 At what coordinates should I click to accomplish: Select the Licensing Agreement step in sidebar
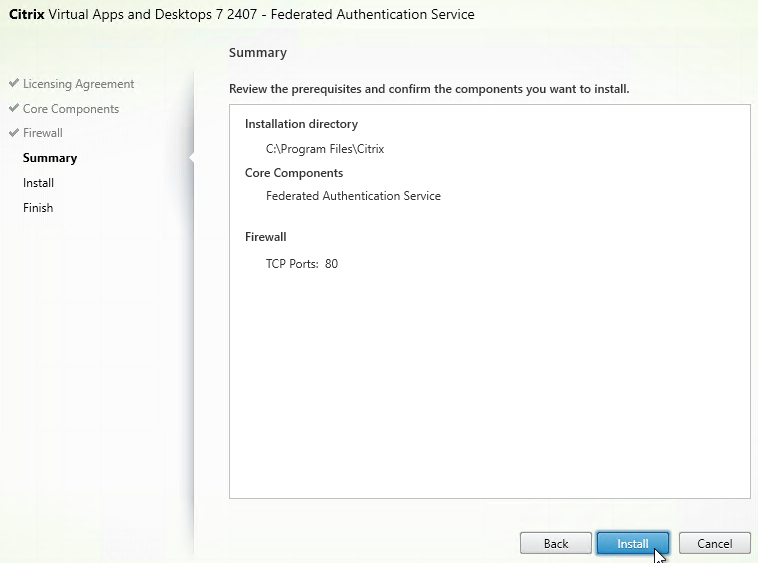tap(78, 84)
